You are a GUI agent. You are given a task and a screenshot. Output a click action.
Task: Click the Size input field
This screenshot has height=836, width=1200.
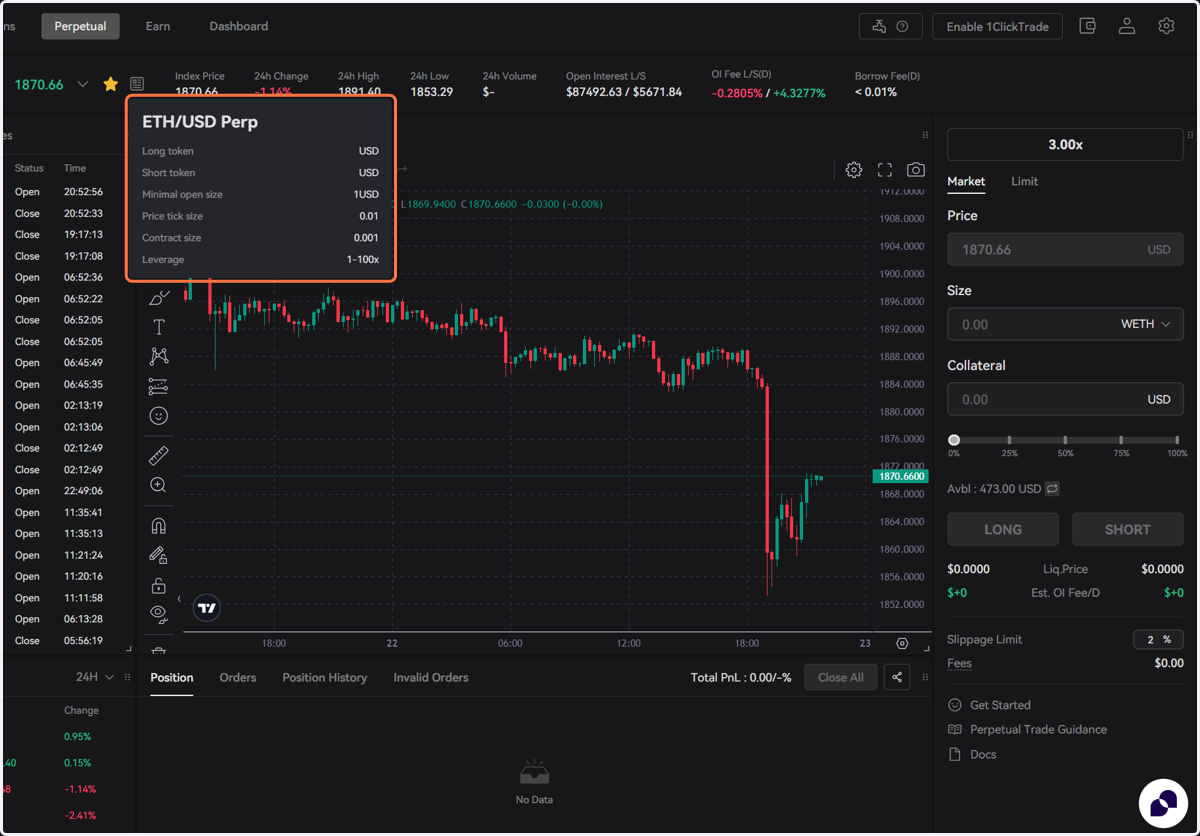1065,324
